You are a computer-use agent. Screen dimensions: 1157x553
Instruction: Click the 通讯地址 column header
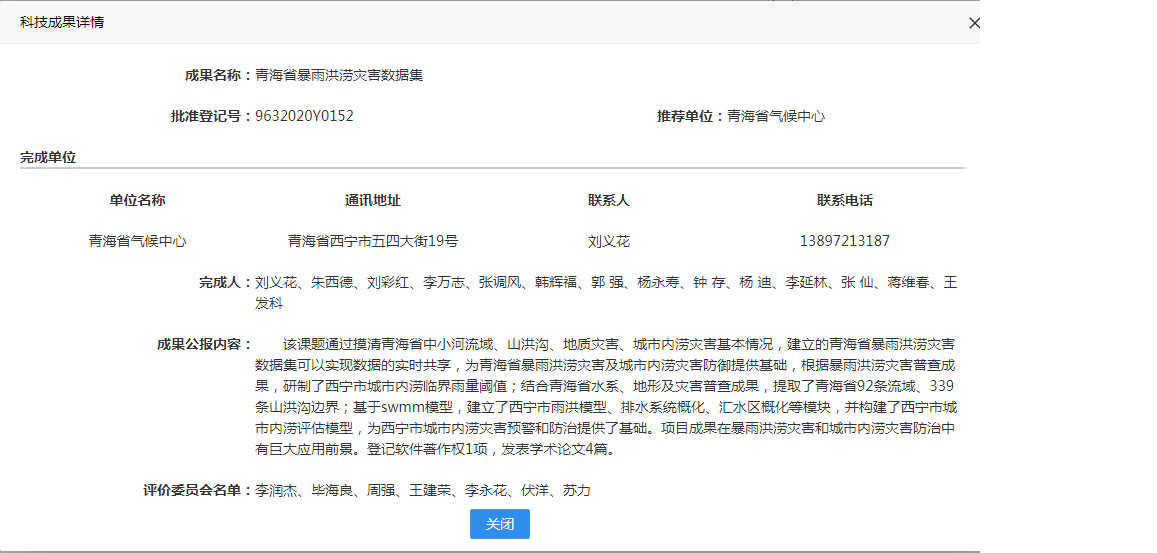pyautogui.click(x=373, y=200)
